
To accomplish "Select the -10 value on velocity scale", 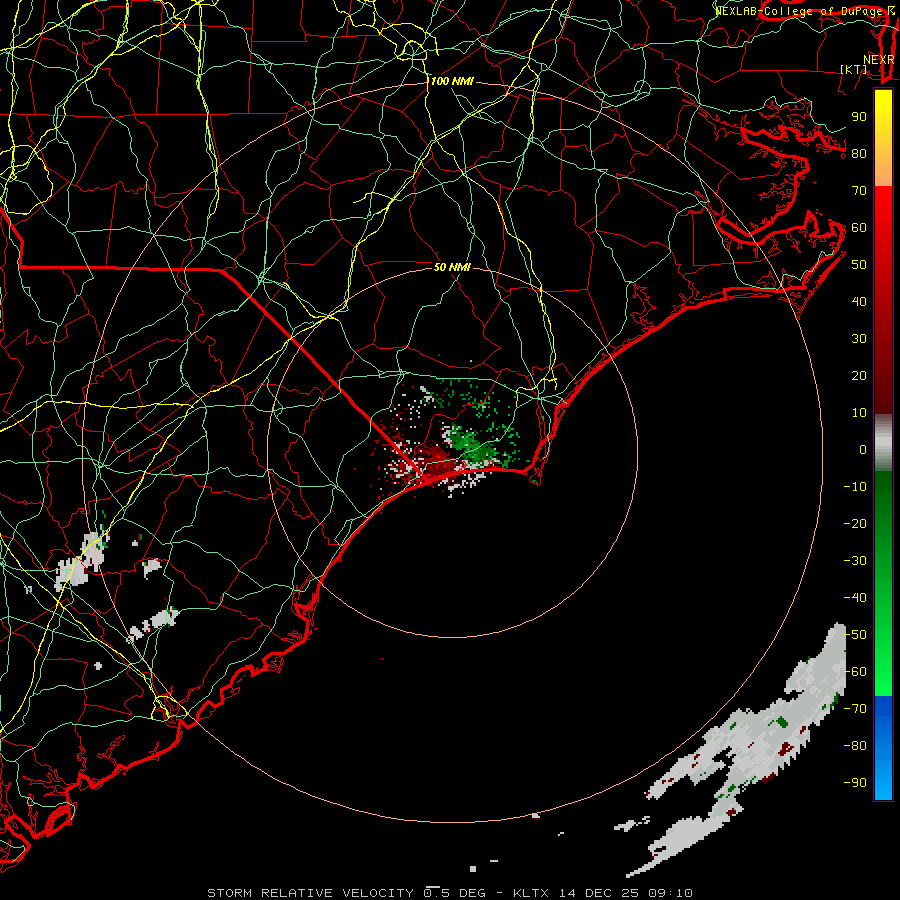I will point(855,487).
